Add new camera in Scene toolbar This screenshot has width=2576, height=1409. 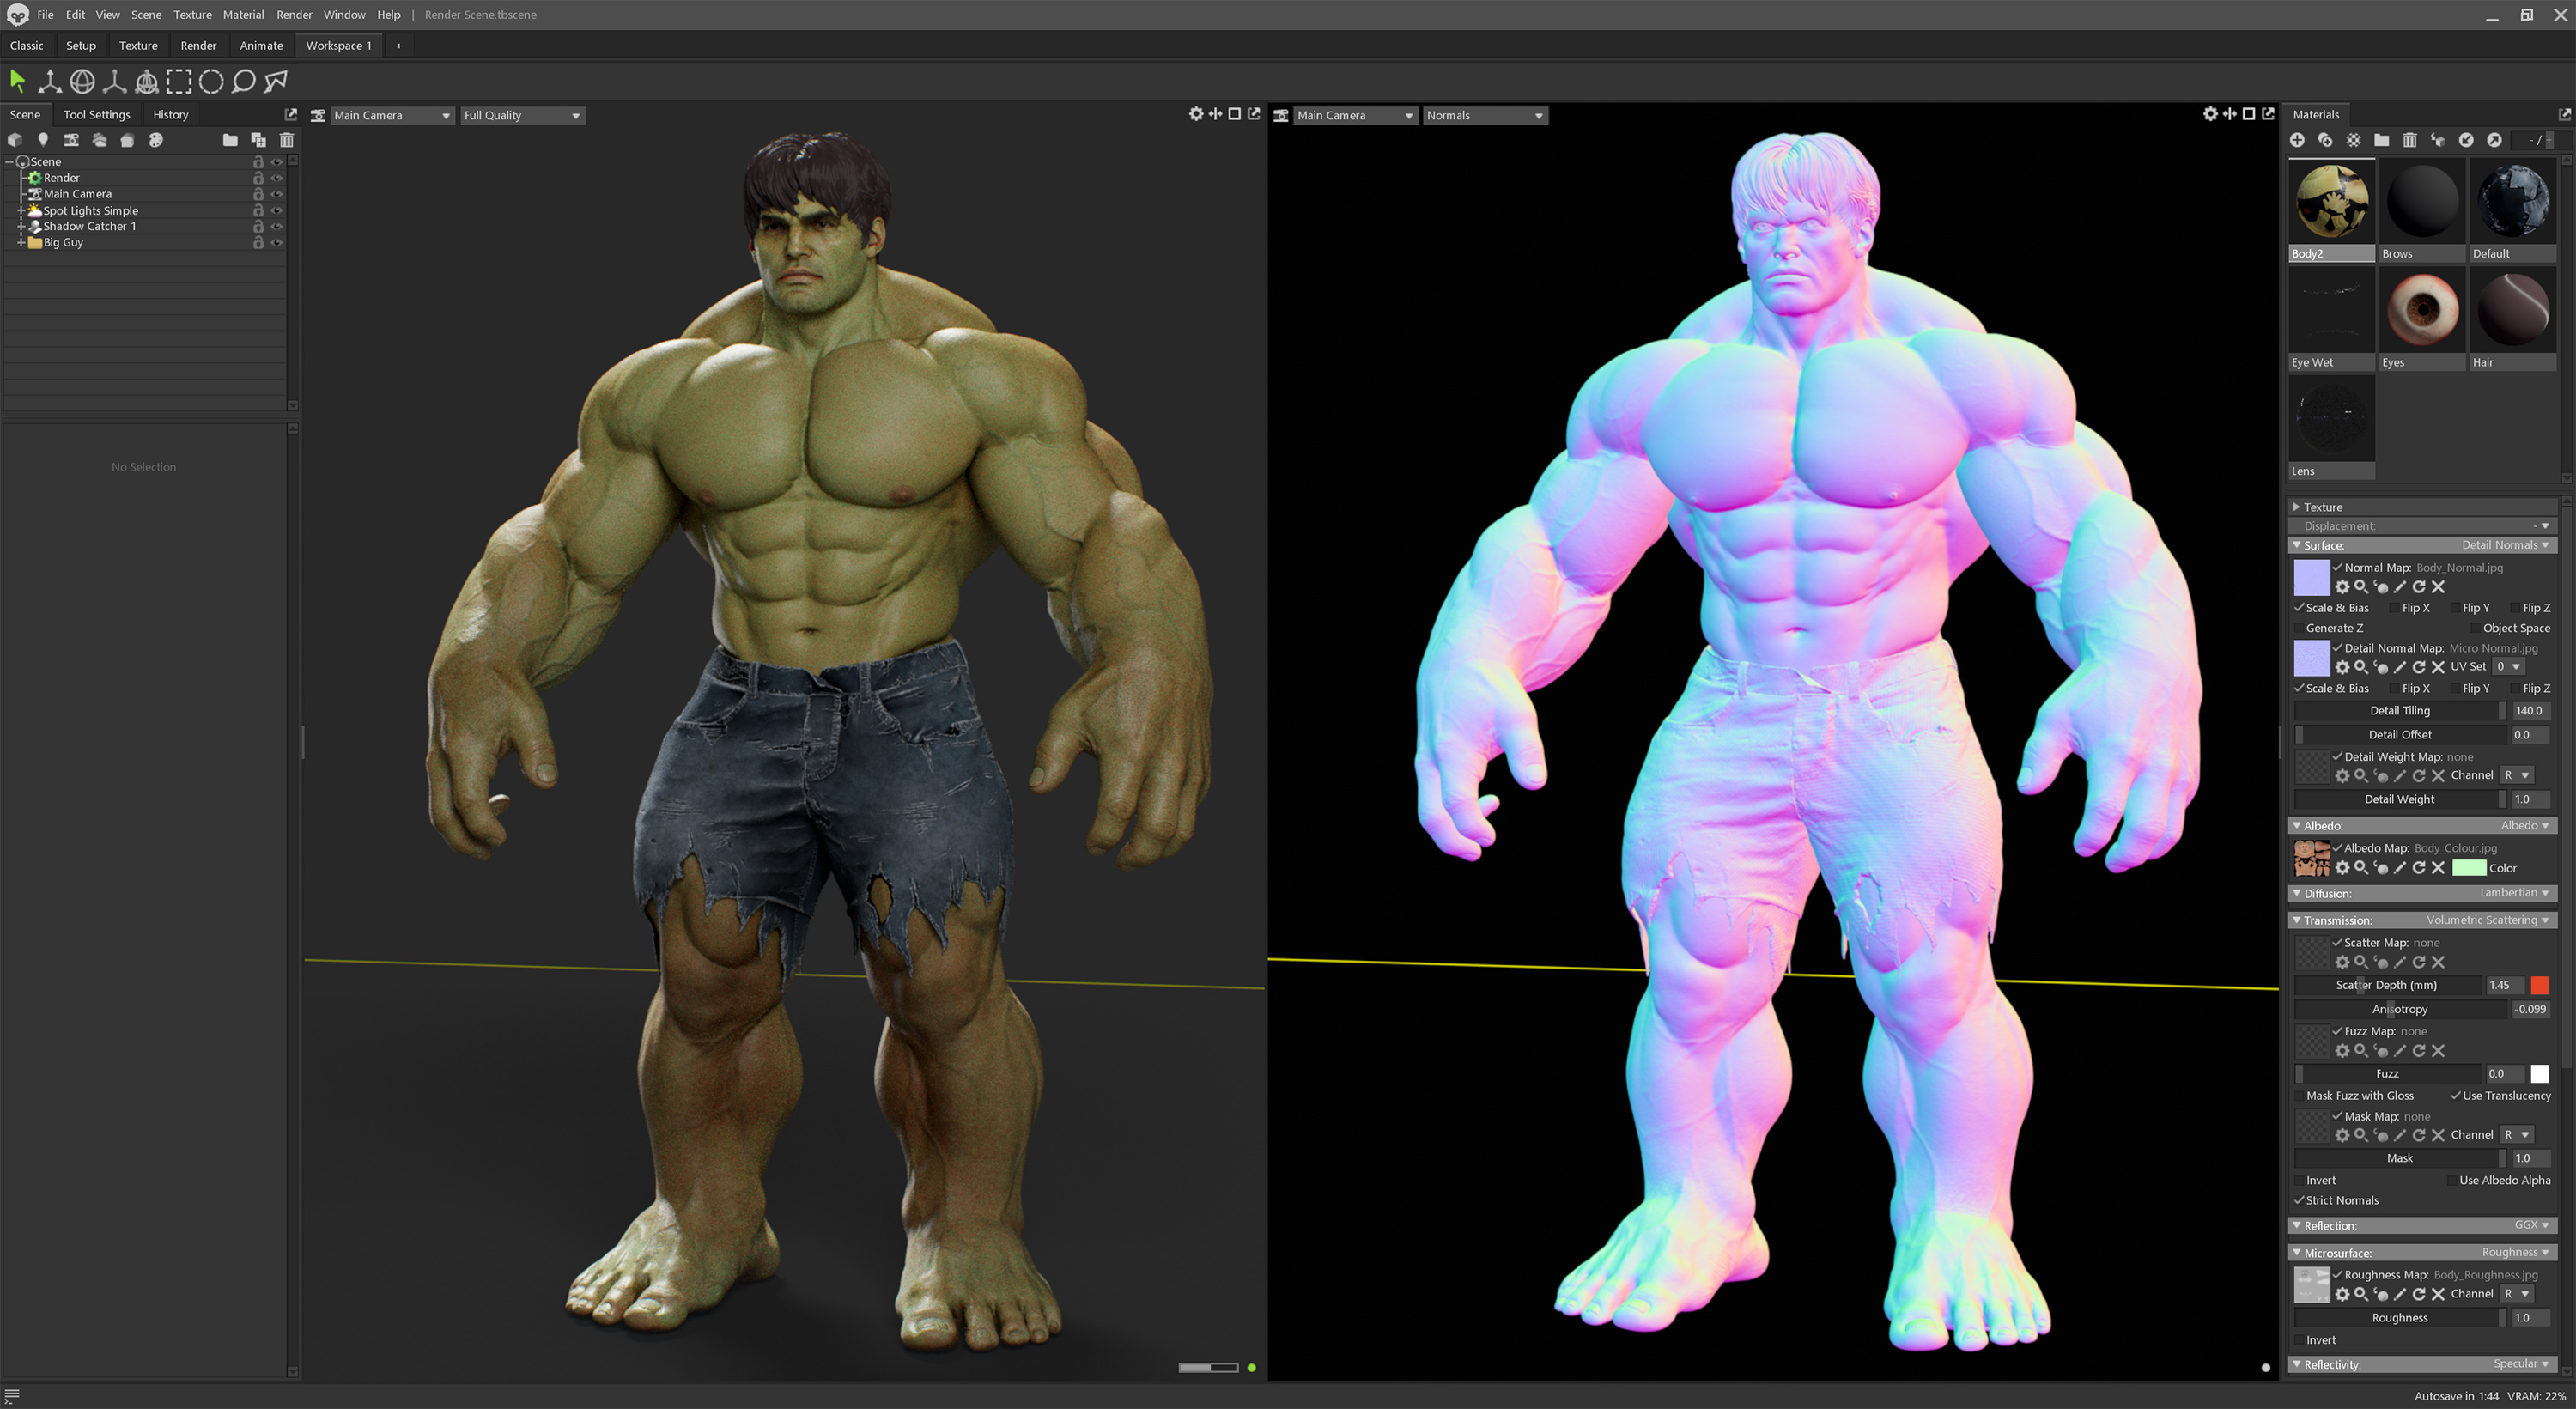71,140
